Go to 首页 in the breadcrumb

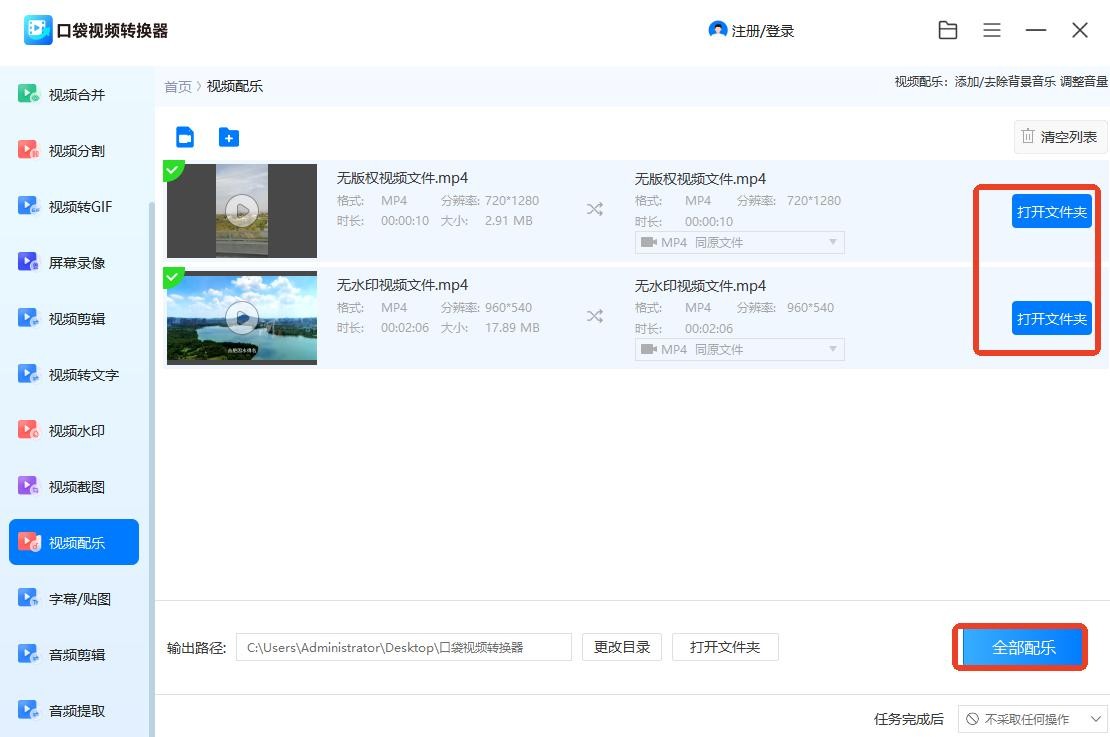pos(178,87)
